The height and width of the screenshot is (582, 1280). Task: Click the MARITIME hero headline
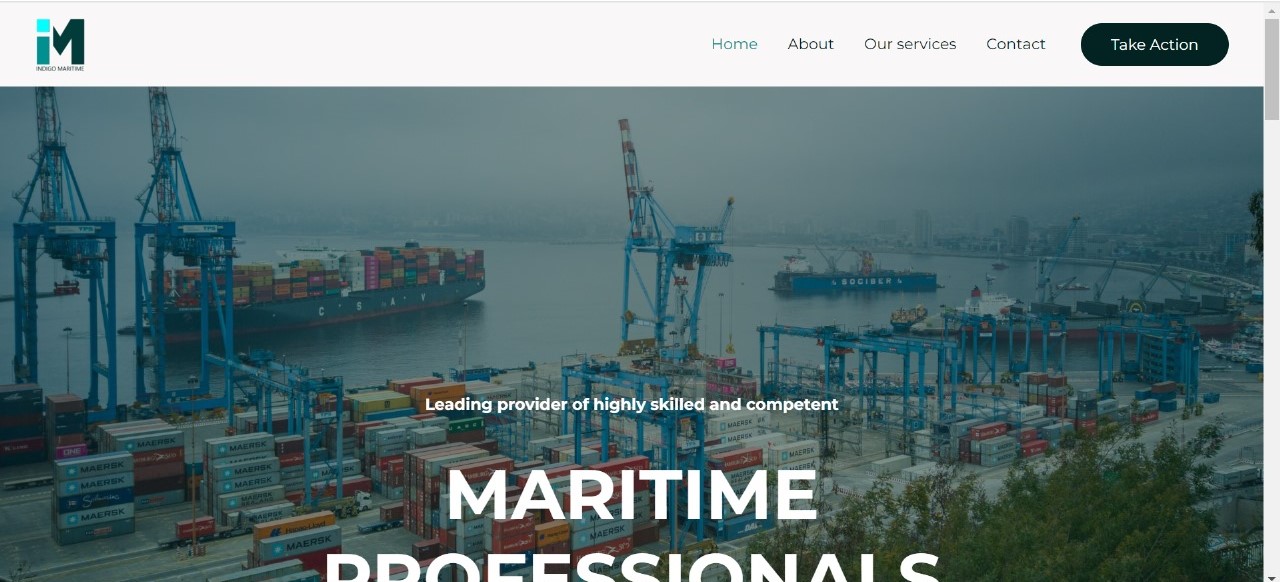pyautogui.click(x=631, y=494)
